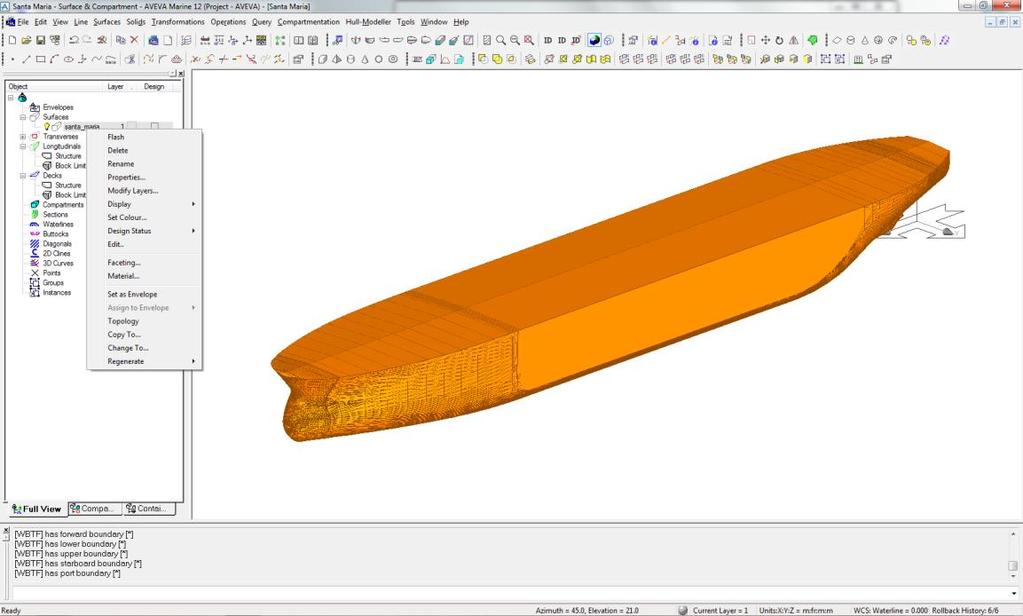Collapse the Surfaces tree node
Viewport: 1023px width, 616px height.
(23, 117)
